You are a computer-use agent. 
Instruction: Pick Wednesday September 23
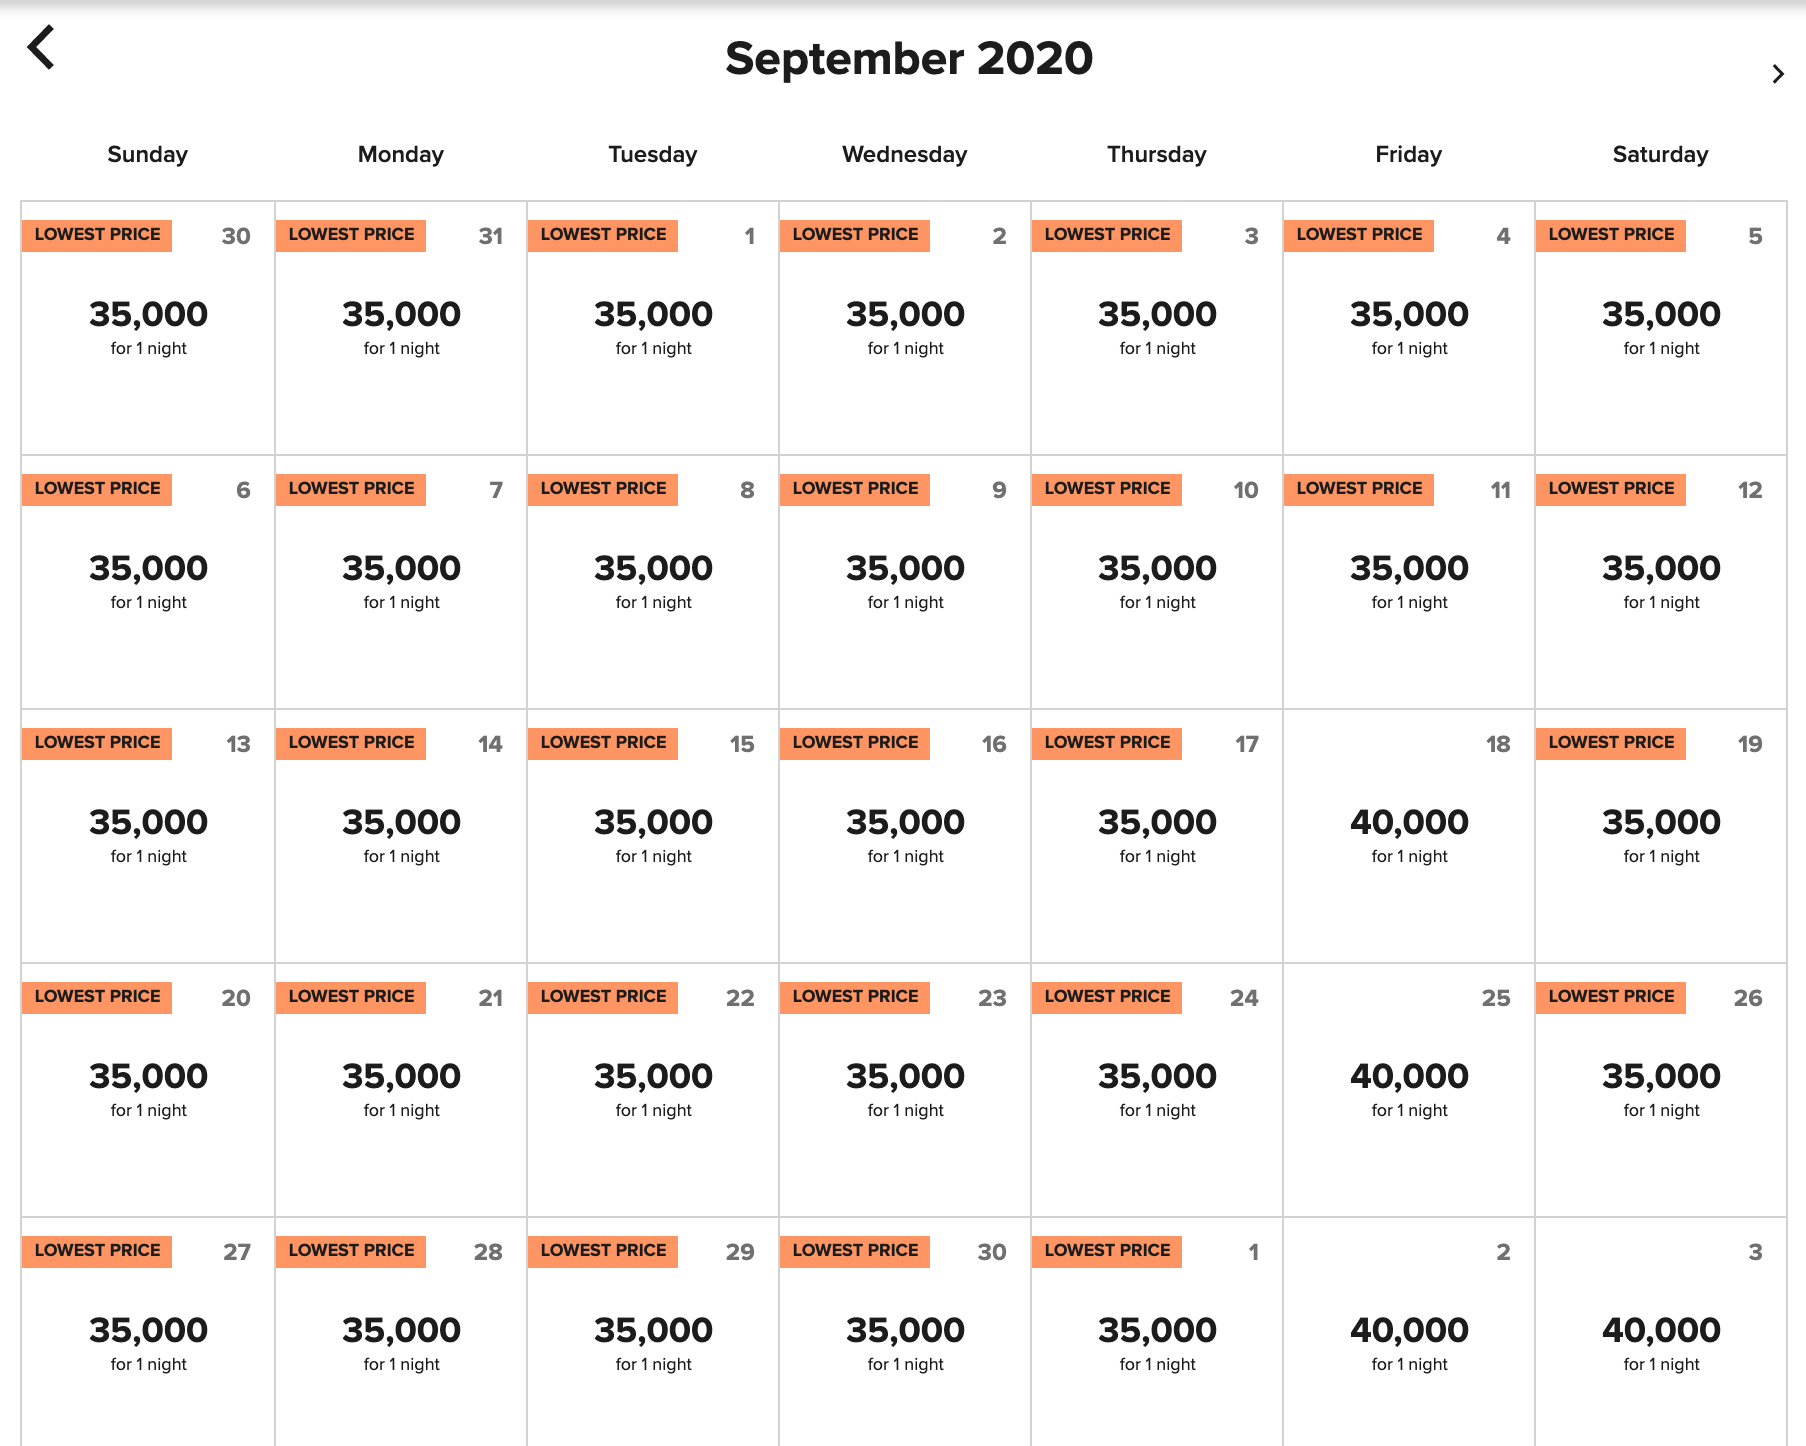[905, 1090]
